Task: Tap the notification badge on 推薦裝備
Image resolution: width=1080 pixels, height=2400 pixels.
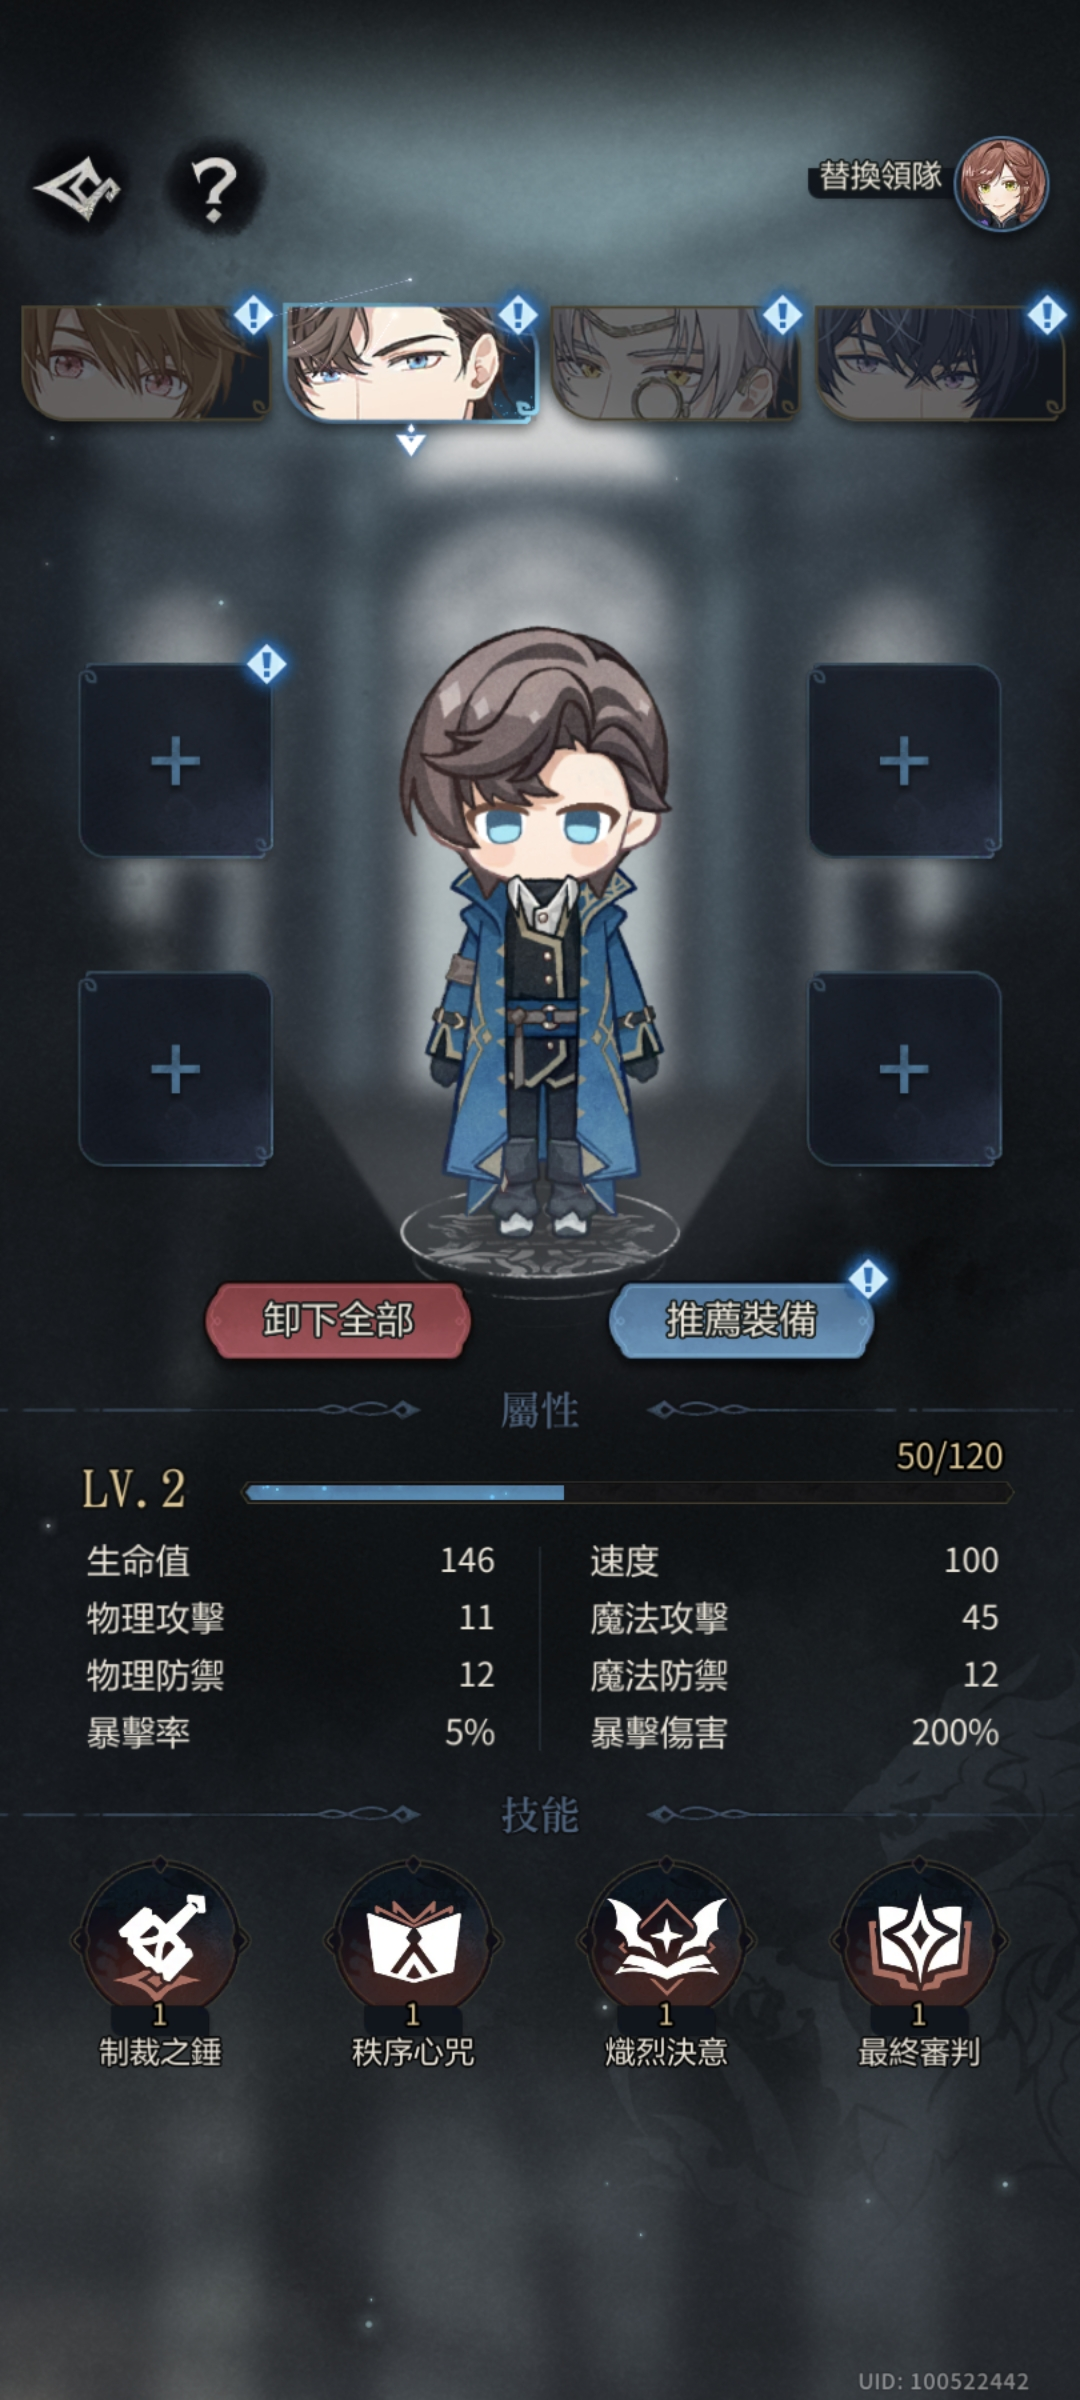Action: pos(867,1279)
